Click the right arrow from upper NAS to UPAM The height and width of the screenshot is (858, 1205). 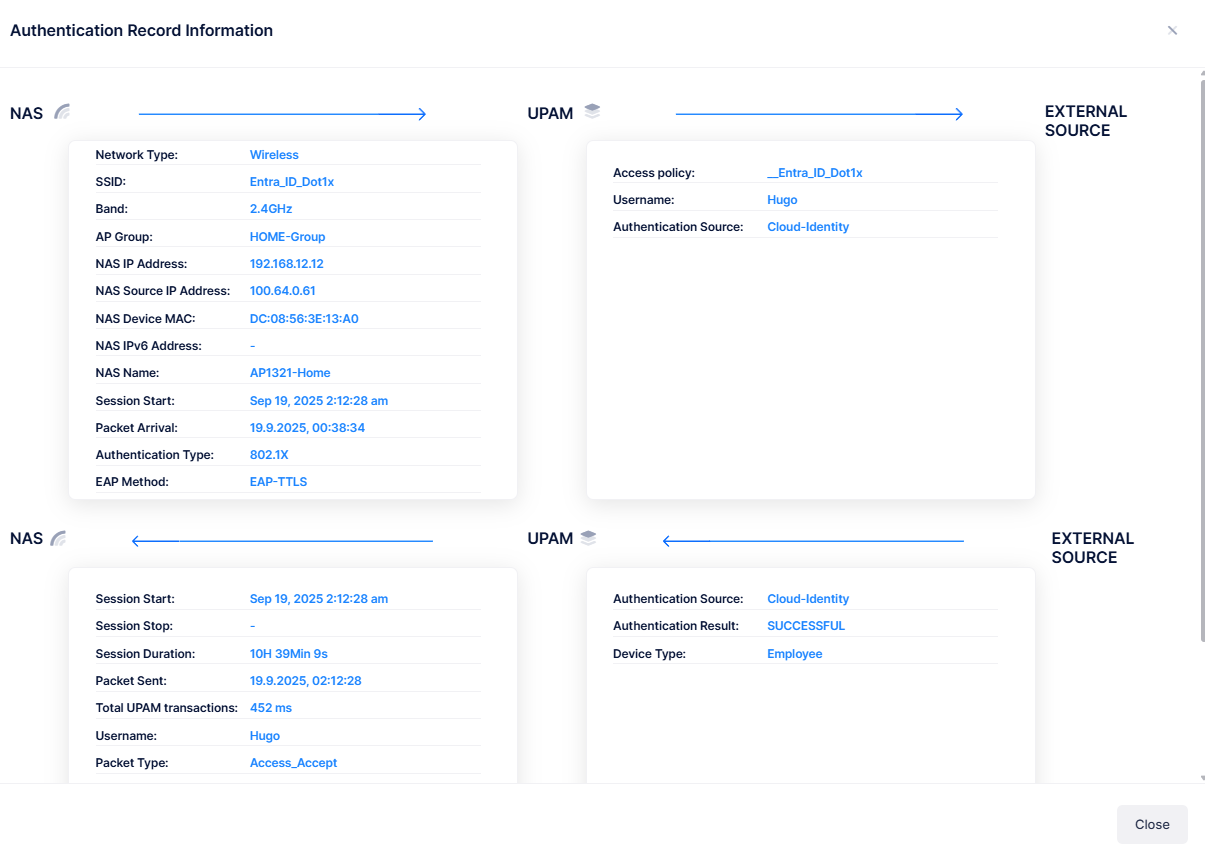click(x=282, y=114)
